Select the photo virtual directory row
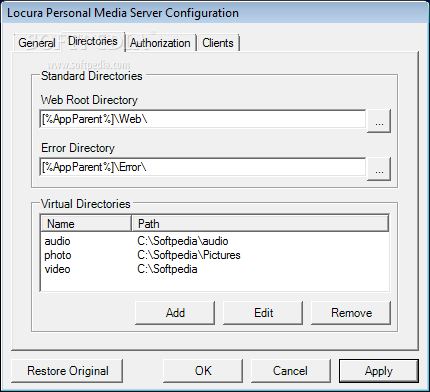Image resolution: width=430 pixels, height=392 pixels. point(215,255)
